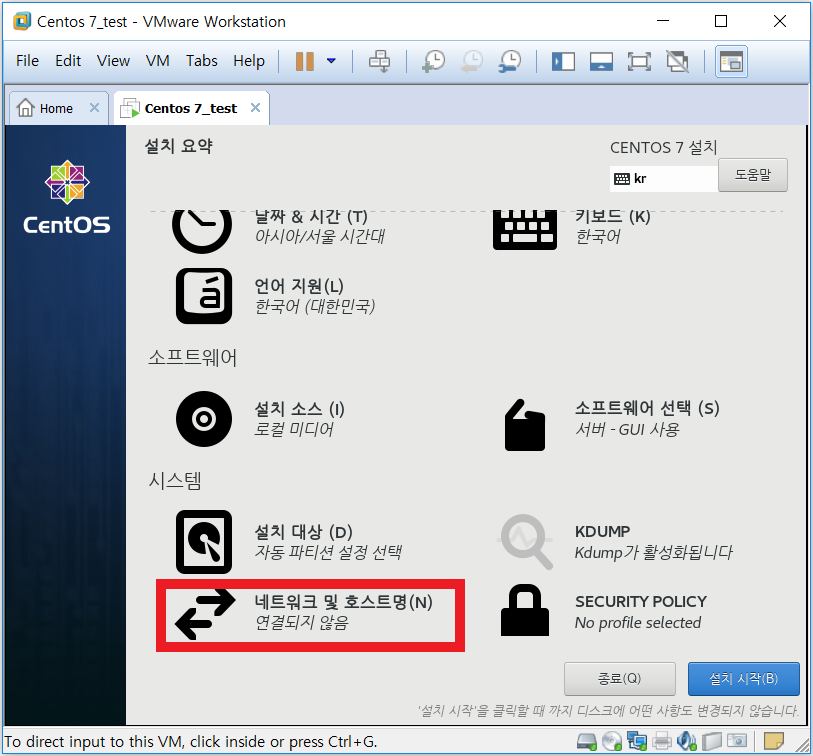813x756 pixels.
Task: Toggle Unity mode icon
Action: point(677,61)
